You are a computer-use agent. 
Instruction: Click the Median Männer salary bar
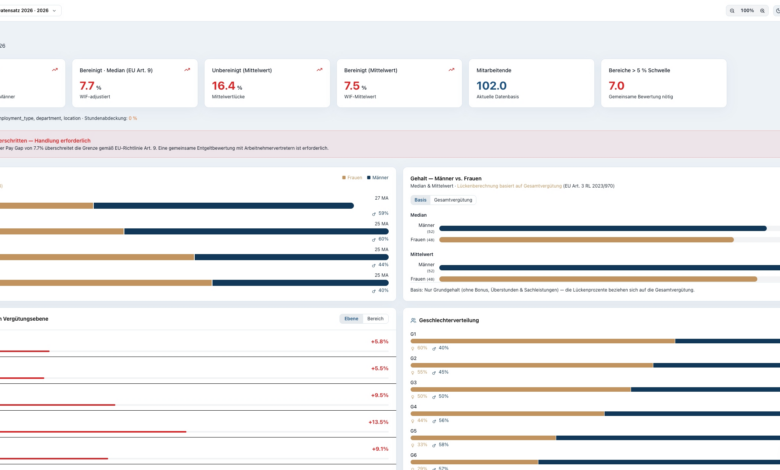click(x=603, y=228)
